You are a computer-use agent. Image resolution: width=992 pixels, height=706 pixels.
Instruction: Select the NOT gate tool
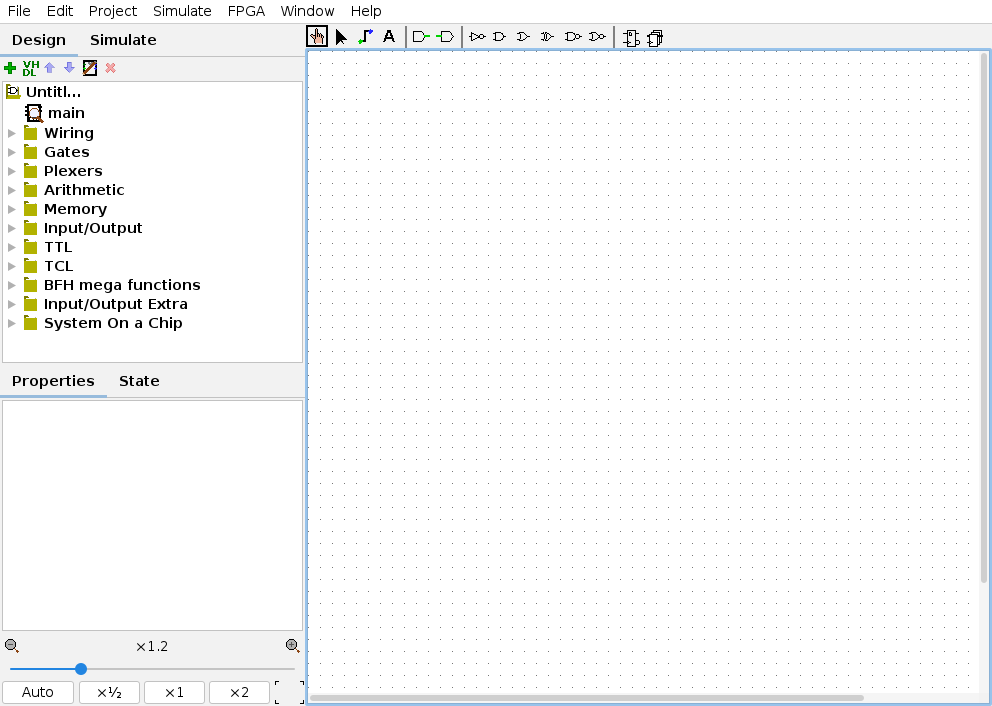[x=477, y=37]
